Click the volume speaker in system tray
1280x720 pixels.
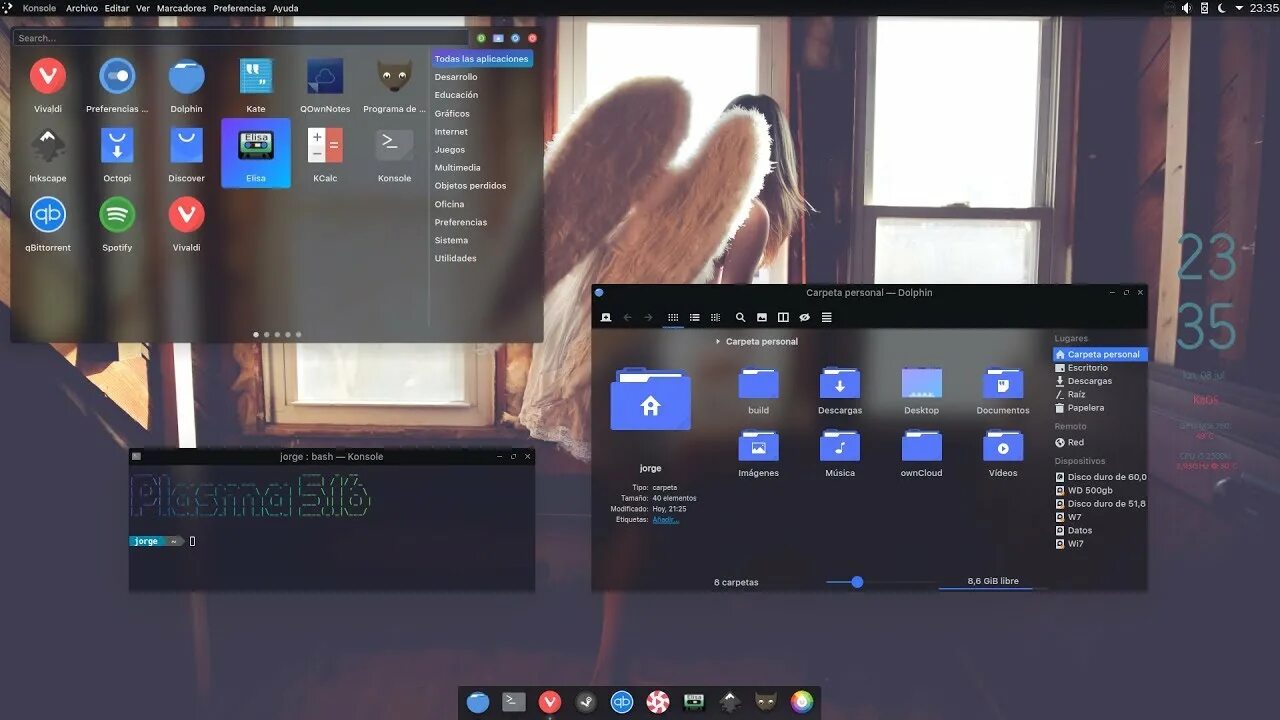tap(1186, 8)
